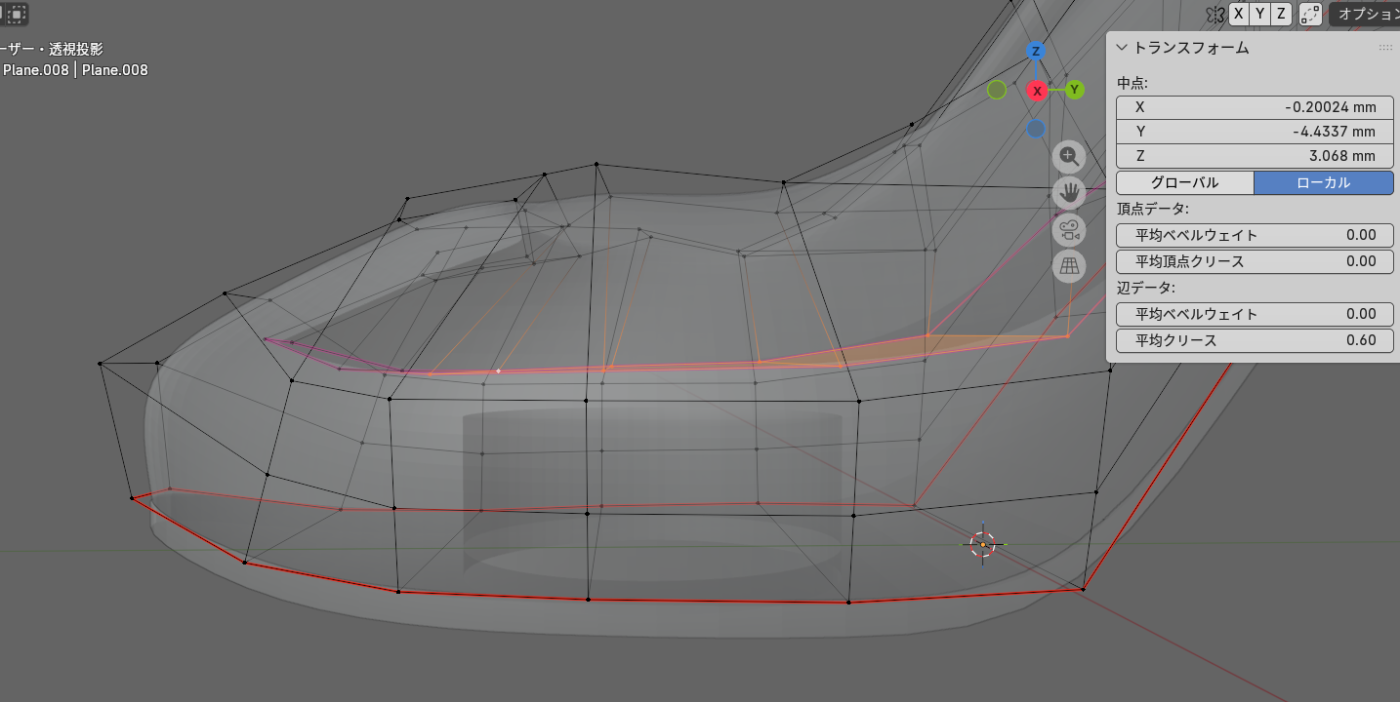The width and height of the screenshot is (1400, 702).
Task: Click the zoom magnifier icon in viewport
Action: 1069,156
